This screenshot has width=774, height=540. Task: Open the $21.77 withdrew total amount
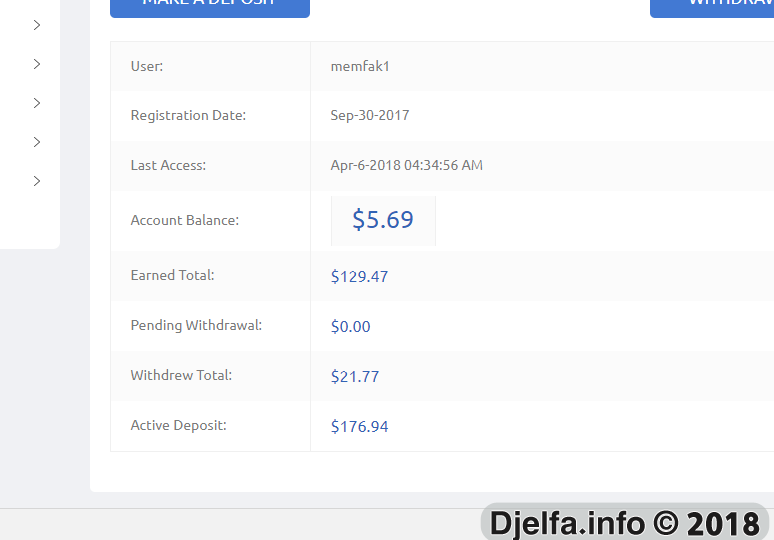[x=355, y=377]
